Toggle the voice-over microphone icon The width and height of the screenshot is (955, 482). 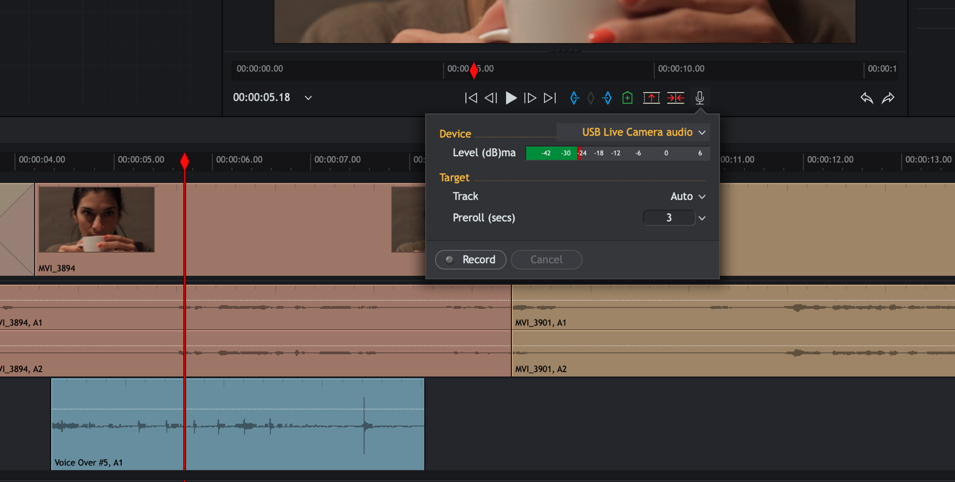click(x=700, y=98)
